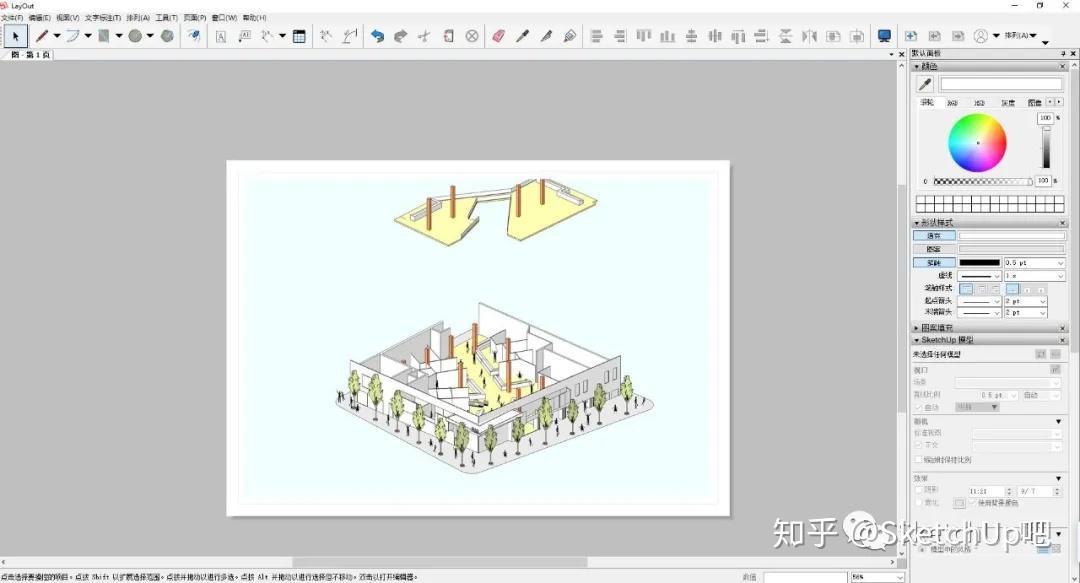Select the eyedropper in the Colors panel

(x=925, y=83)
